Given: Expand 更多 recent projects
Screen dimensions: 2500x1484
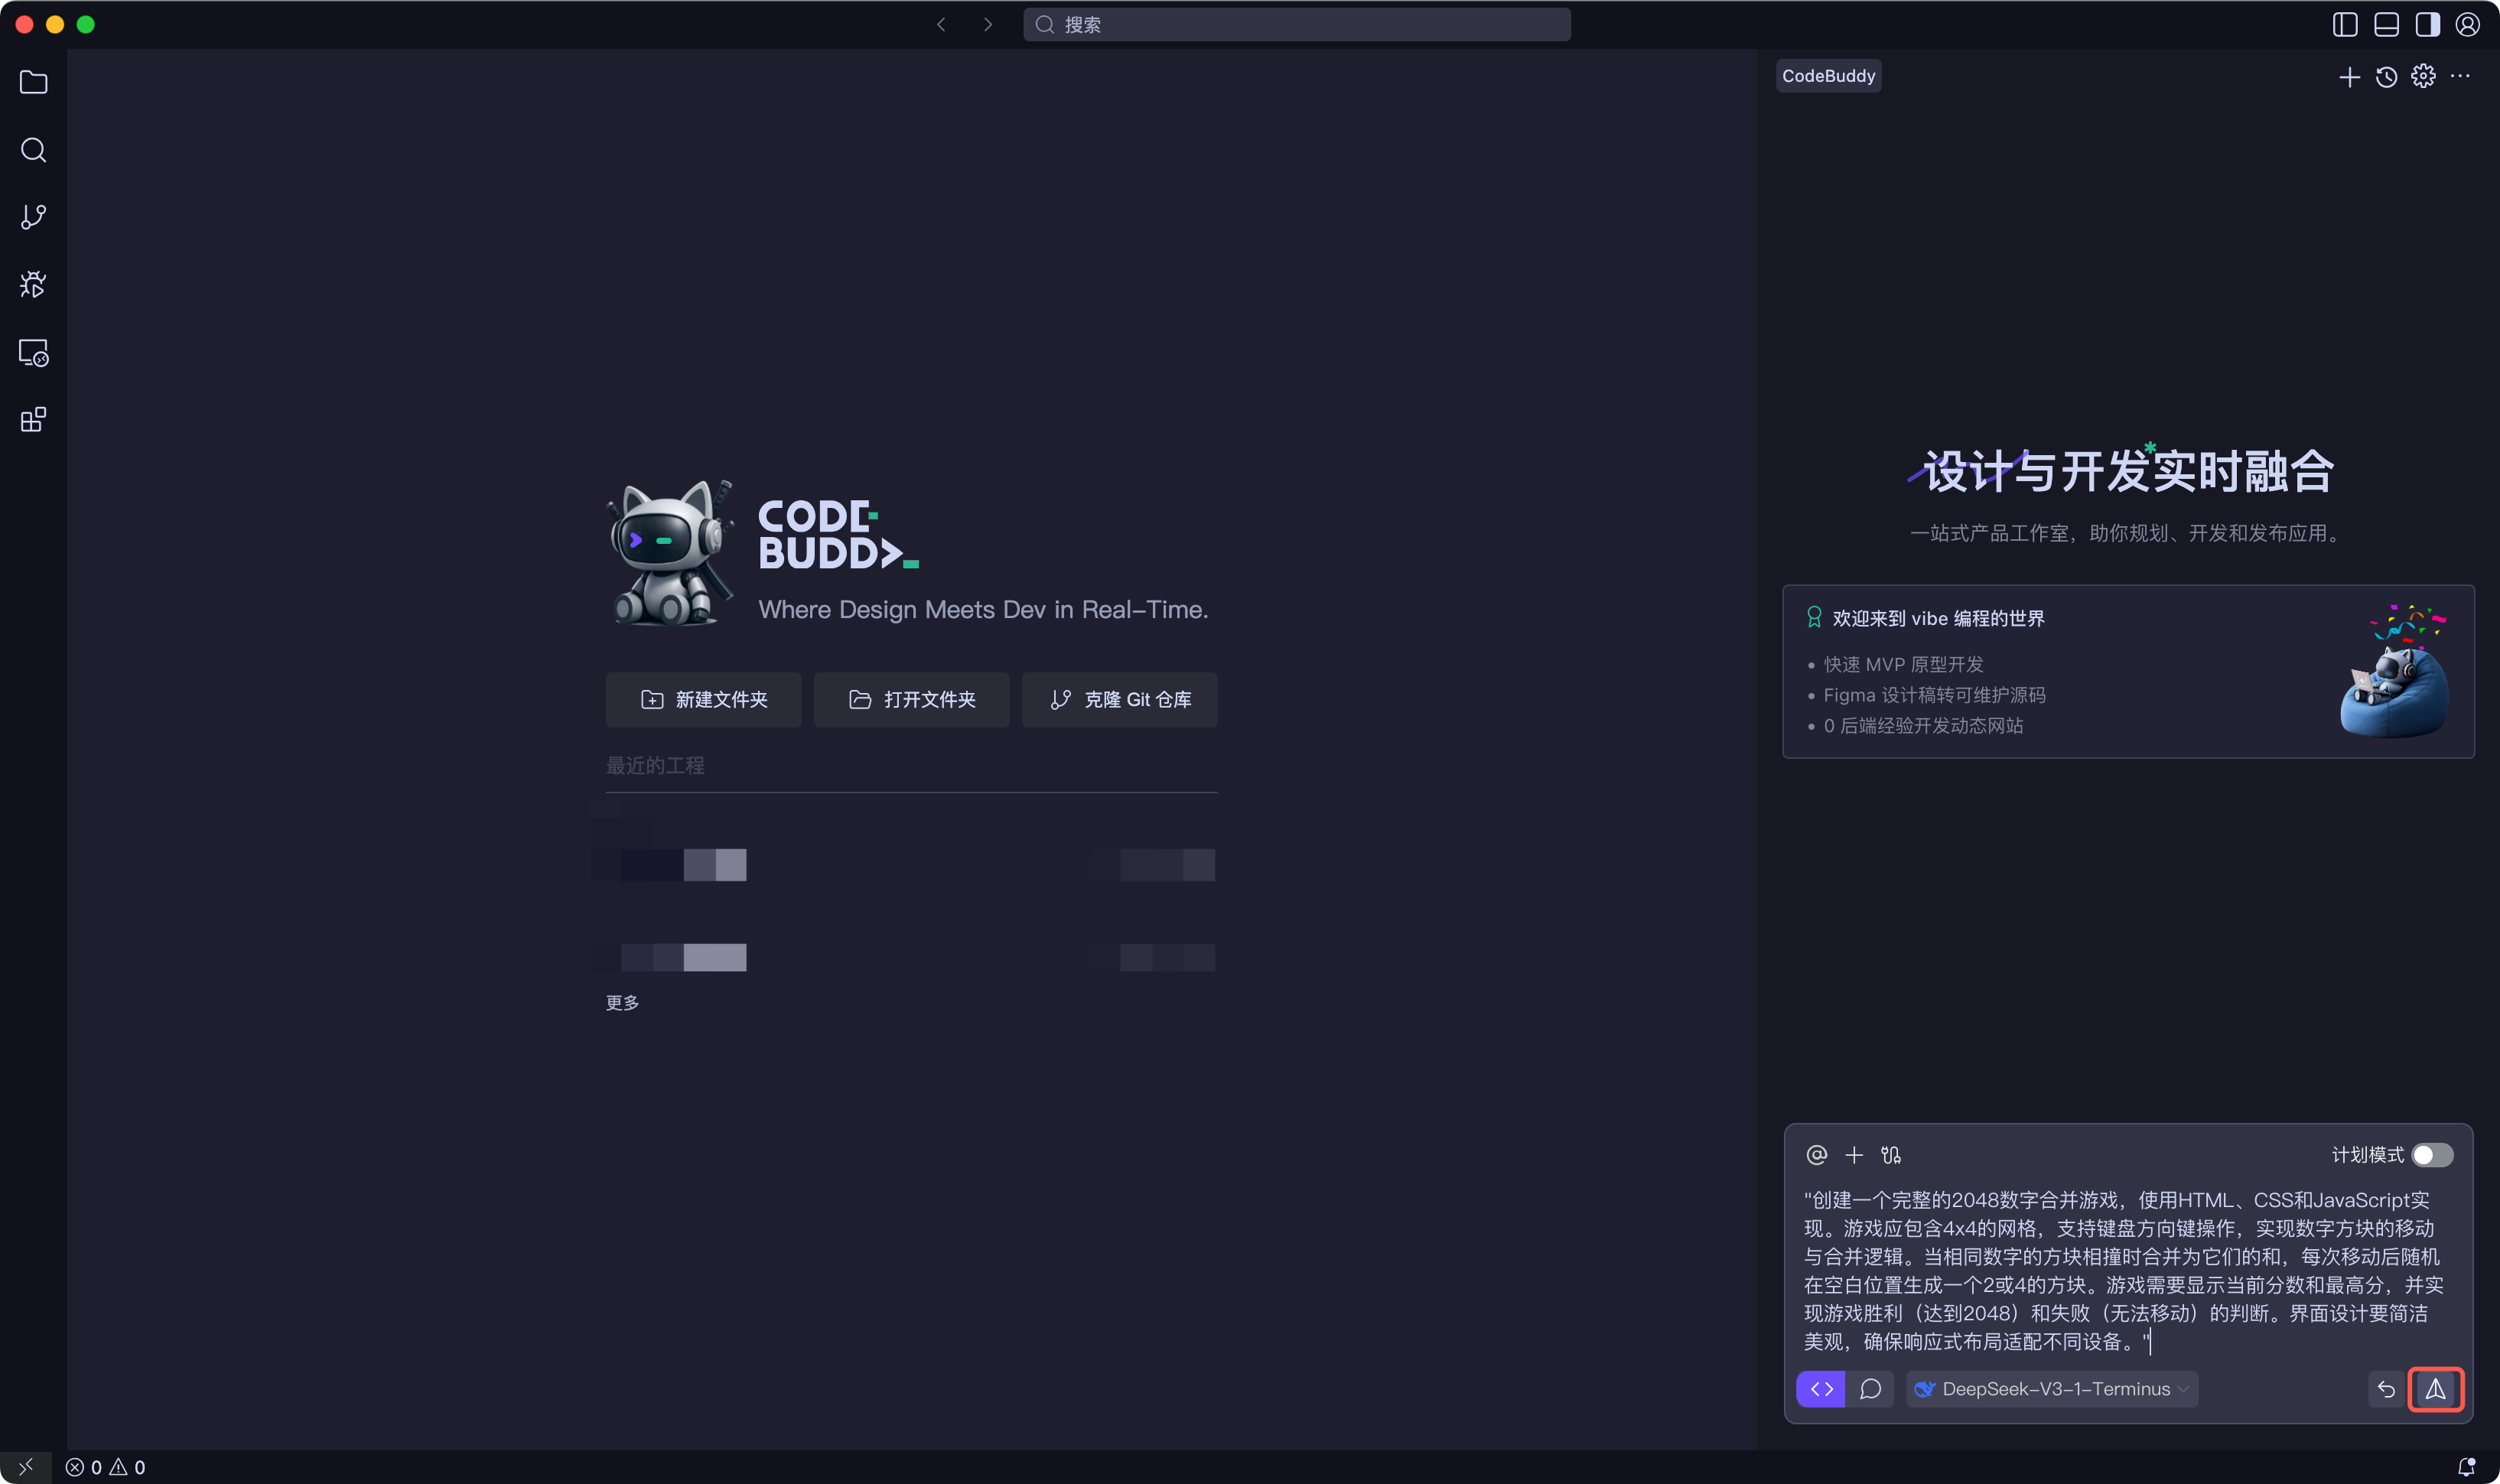Looking at the screenshot, I should point(622,1002).
